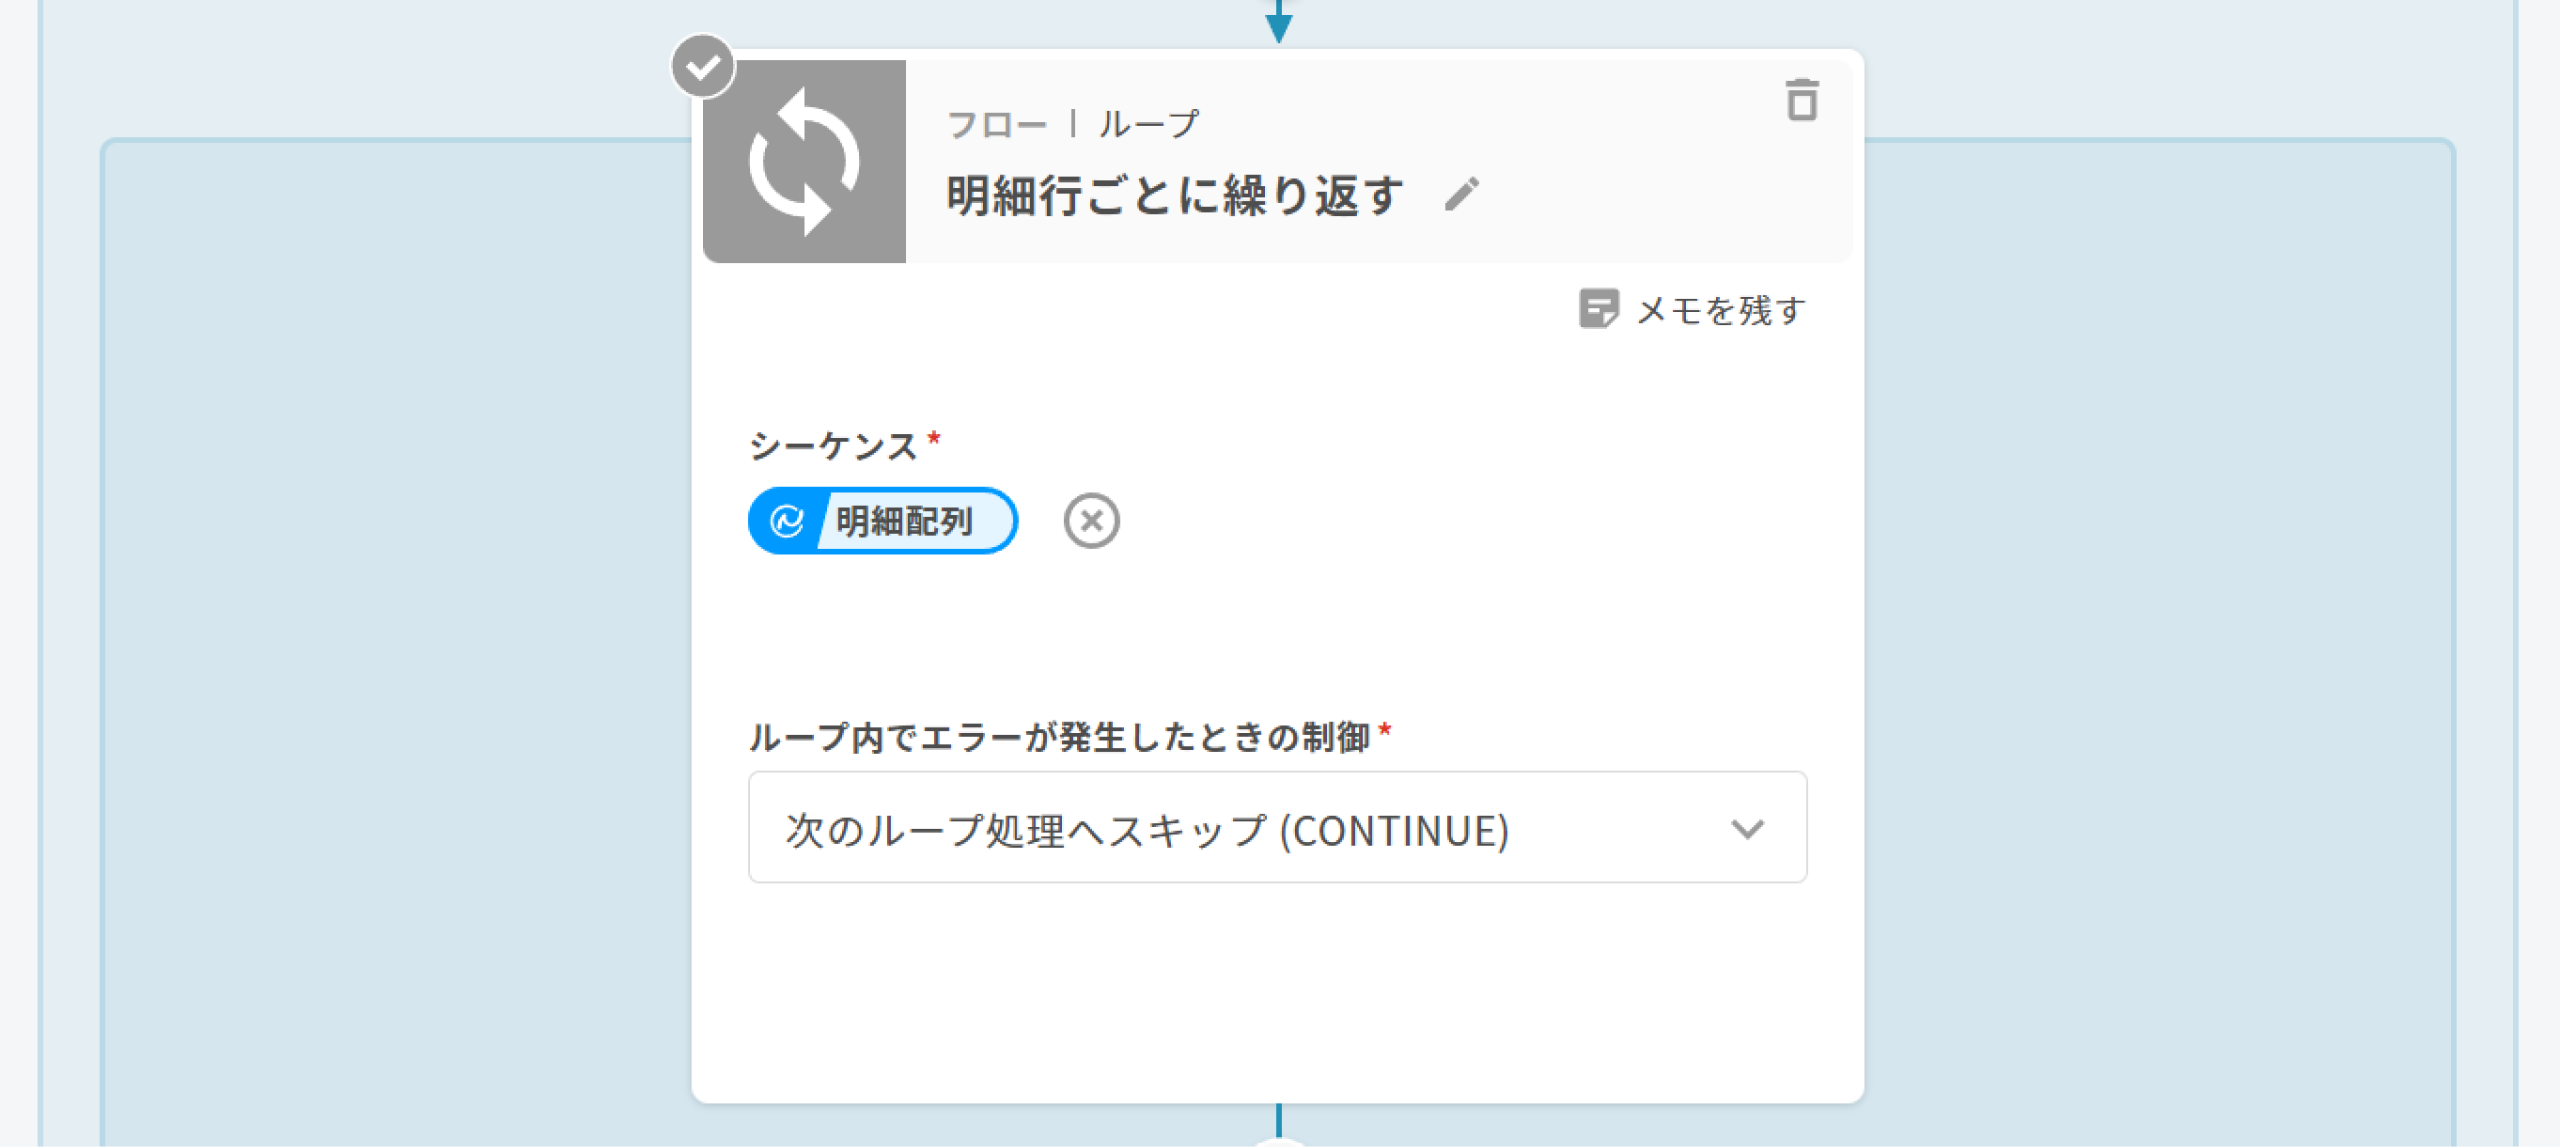Click the connector line below the card
This screenshot has height=1147, width=2560.
pyautogui.click(x=1278, y=1120)
